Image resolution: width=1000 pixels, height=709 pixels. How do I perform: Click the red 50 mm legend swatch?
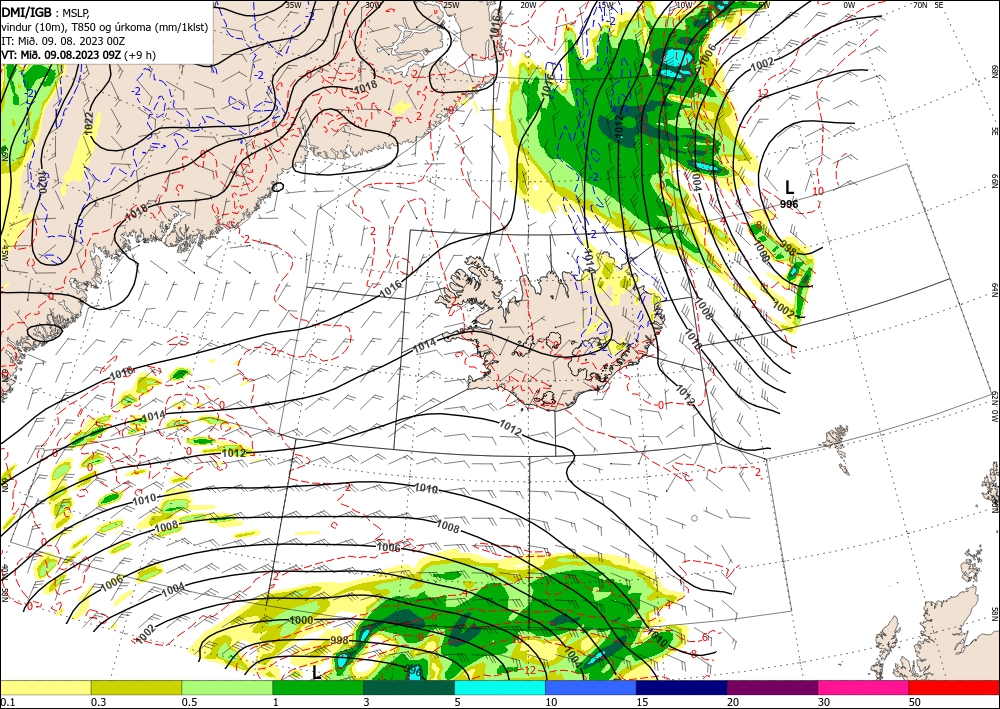tap(954, 687)
